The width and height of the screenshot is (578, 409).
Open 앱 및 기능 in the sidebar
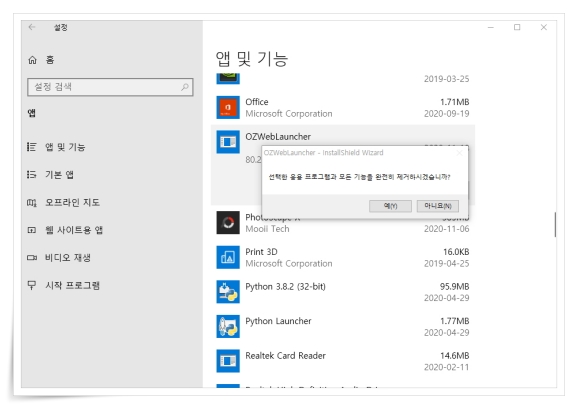click(65, 147)
